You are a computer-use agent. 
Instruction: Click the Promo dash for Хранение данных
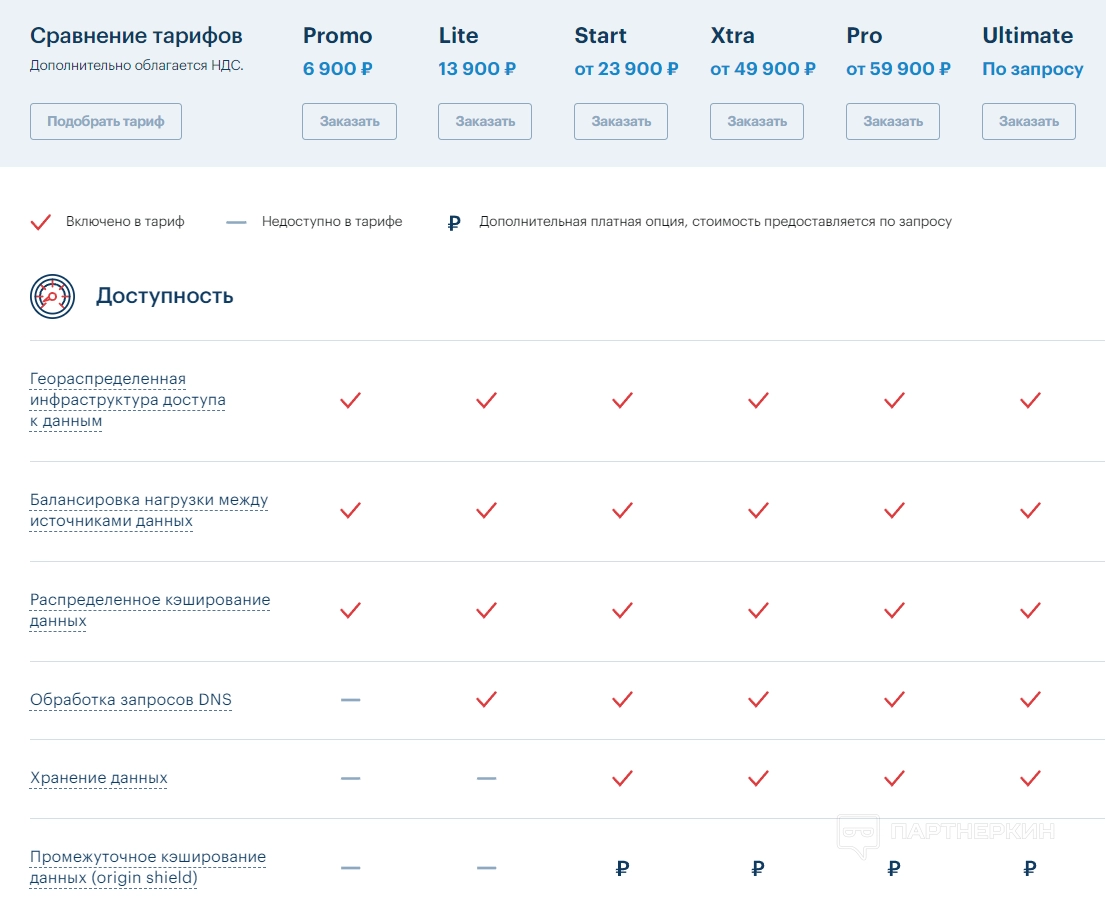pyautogui.click(x=350, y=778)
